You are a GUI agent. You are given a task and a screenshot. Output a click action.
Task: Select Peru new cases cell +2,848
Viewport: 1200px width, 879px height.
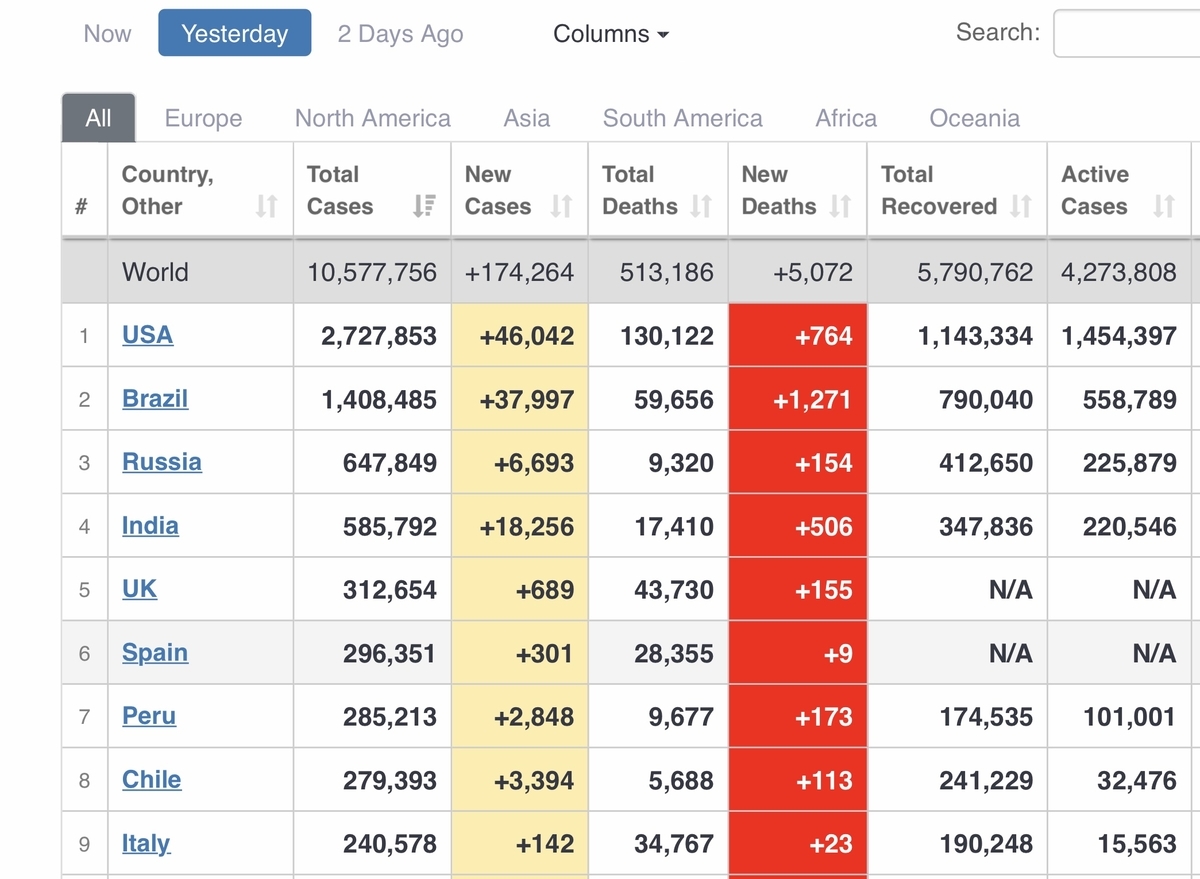point(520,716)
